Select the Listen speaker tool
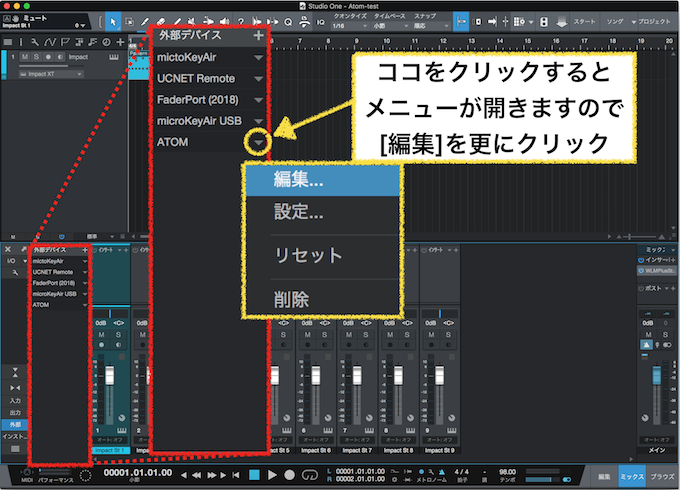The height and width of the screenshot is (490, 680). [225, 22]
